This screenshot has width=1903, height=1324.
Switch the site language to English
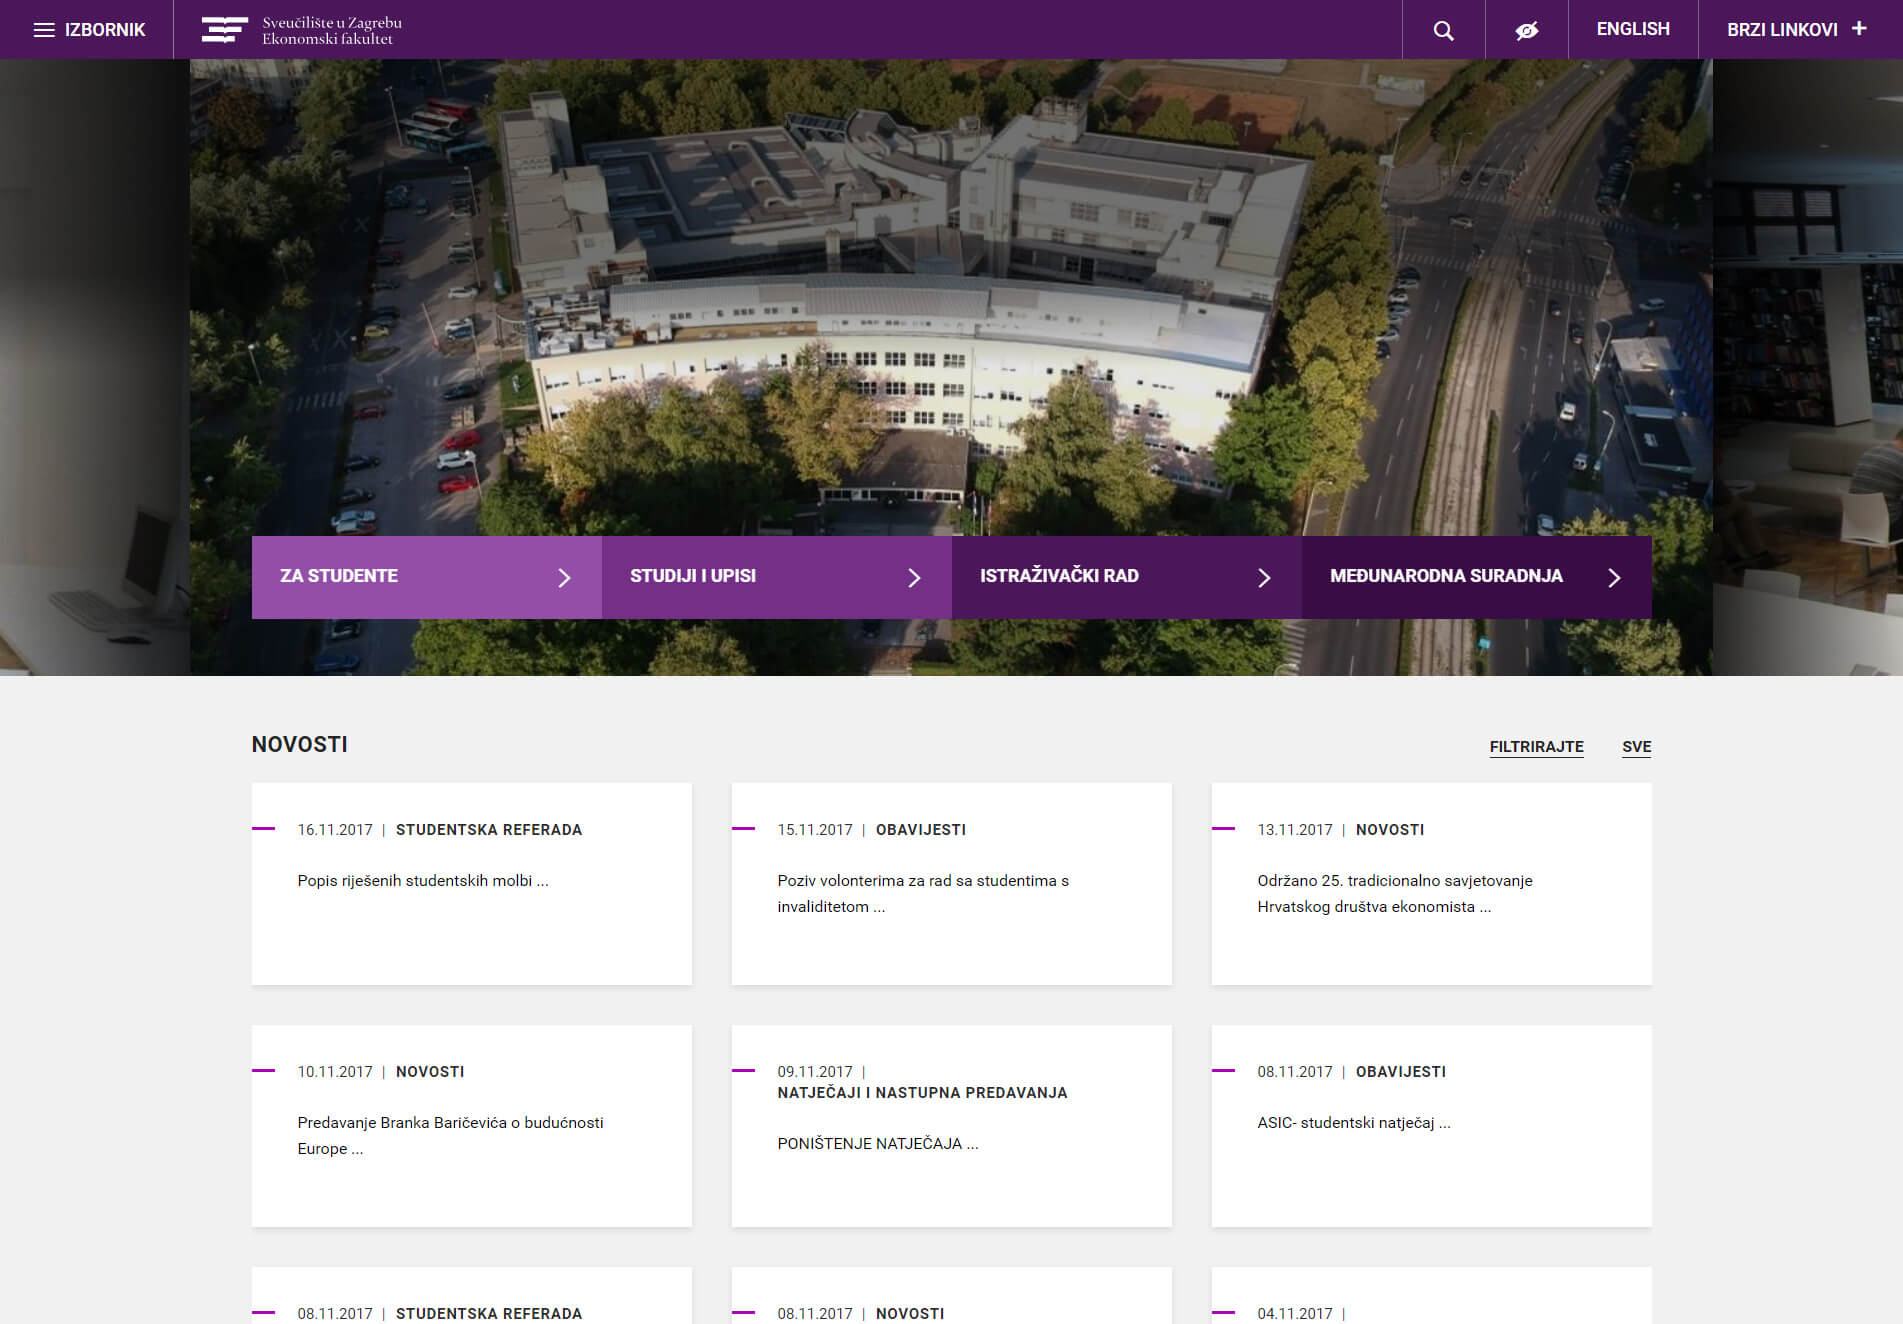point(1632,29)
